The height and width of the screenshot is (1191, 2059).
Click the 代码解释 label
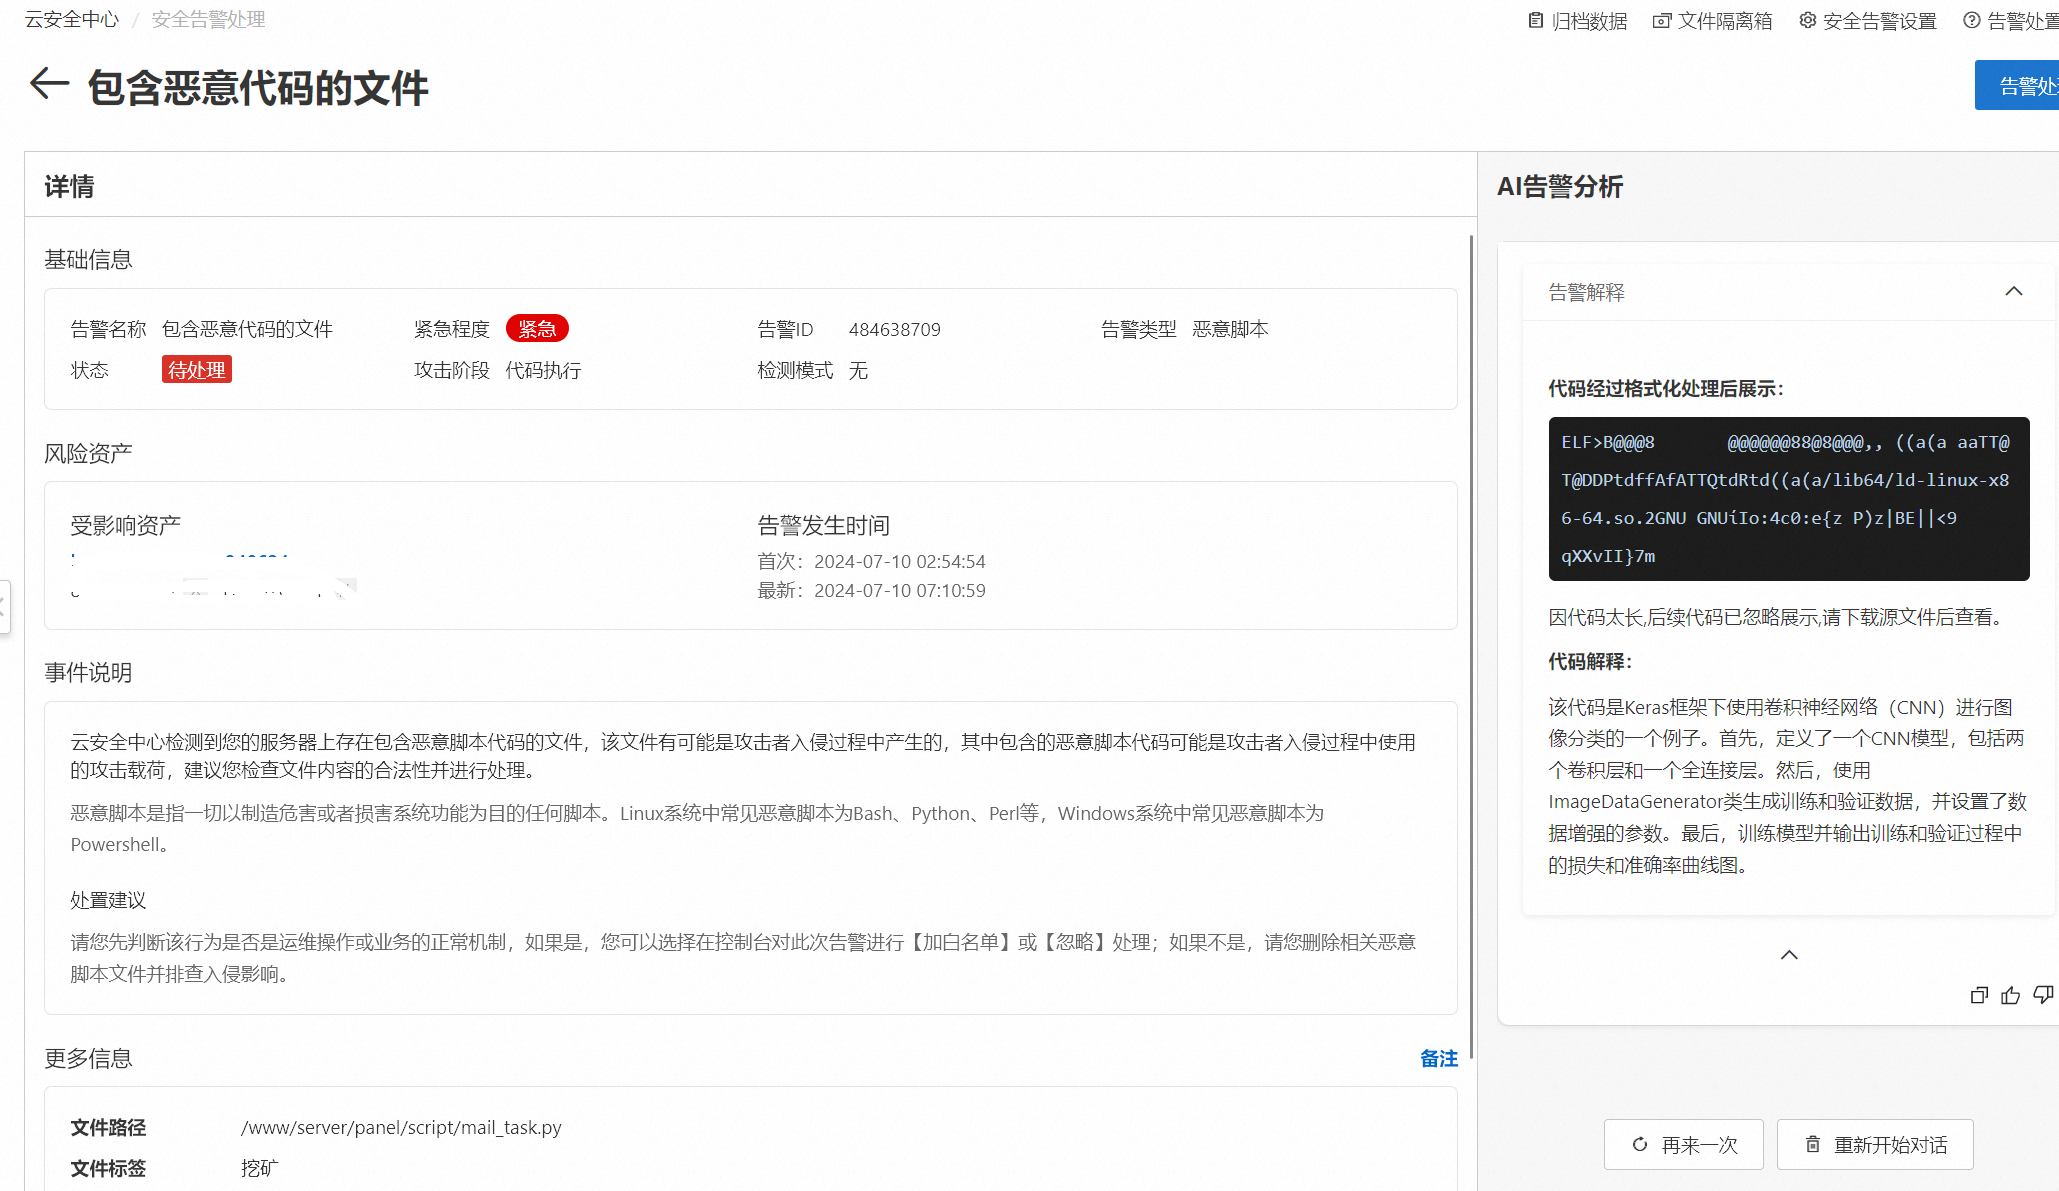[1590, 661]
